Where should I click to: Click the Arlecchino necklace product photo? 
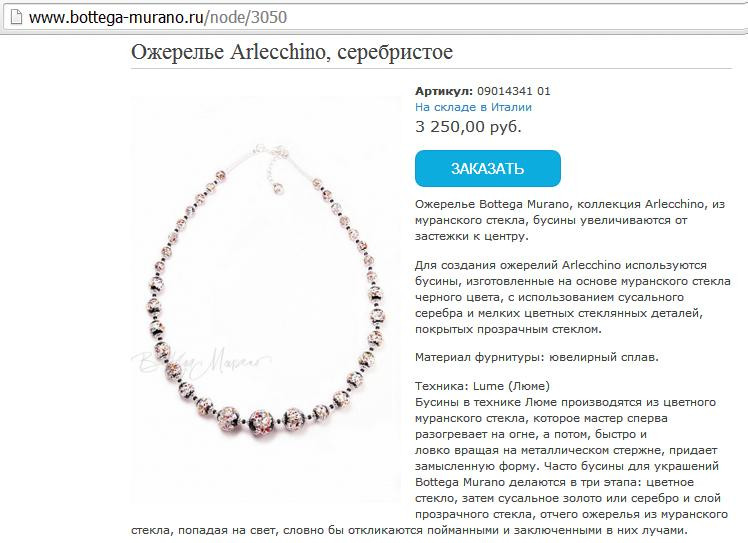point(266,299)
